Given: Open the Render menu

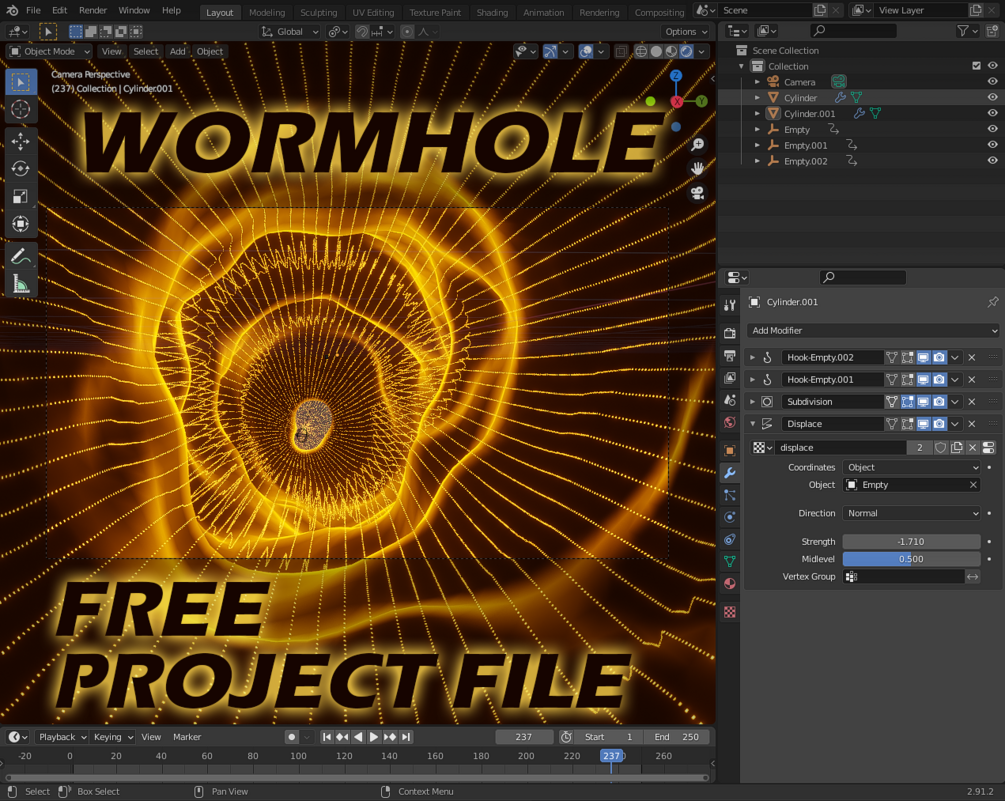Looking at the screenshot, I should pos(93,11).
